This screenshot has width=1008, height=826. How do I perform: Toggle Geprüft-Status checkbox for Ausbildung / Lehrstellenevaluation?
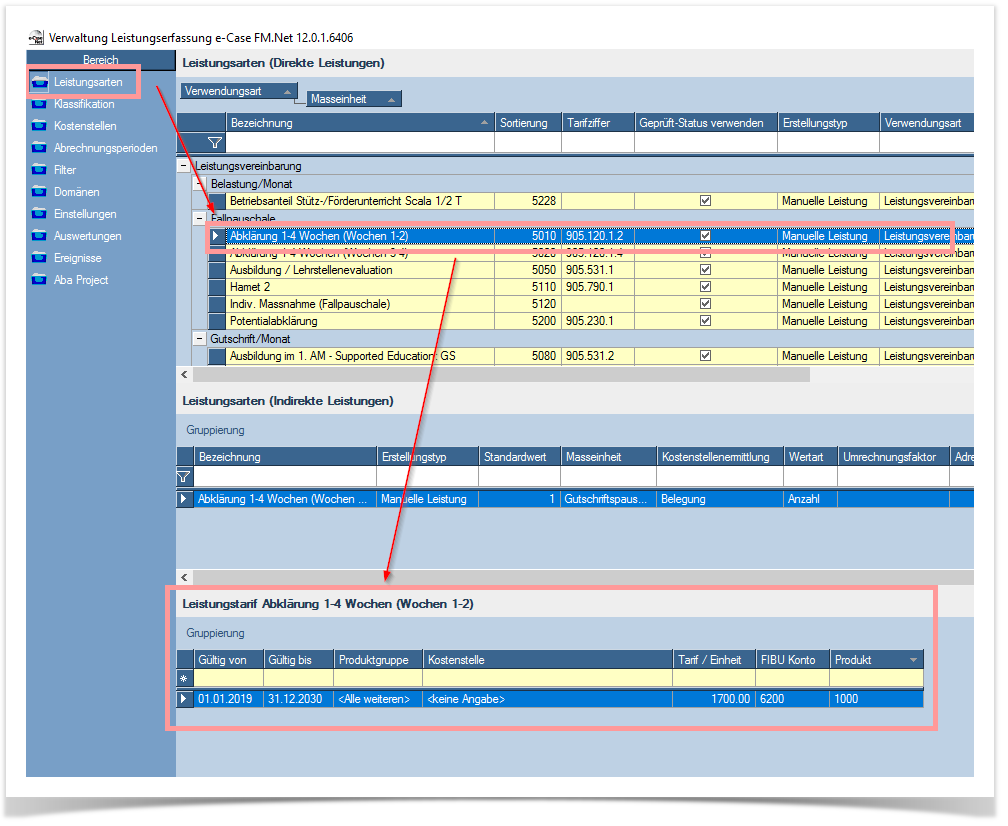pyautogui.click(x=705, y=270)
